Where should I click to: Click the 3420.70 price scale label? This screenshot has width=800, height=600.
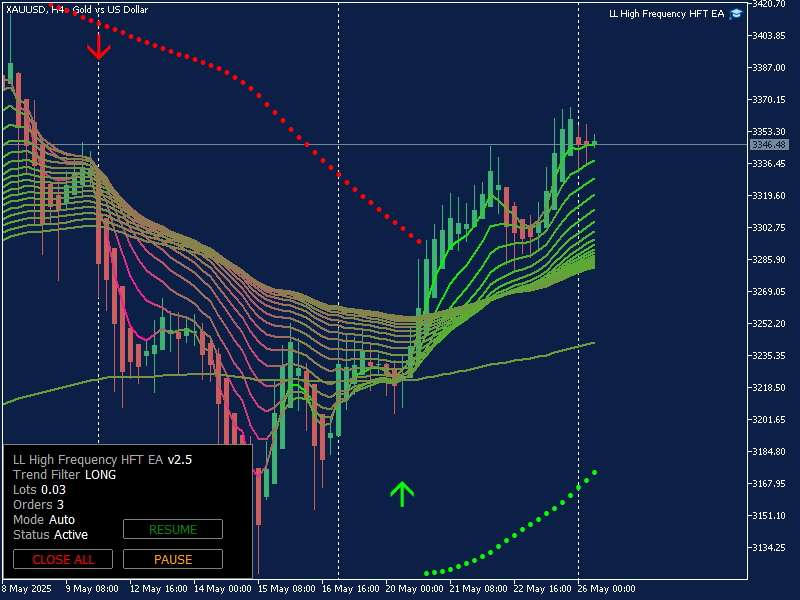point(769,4)
